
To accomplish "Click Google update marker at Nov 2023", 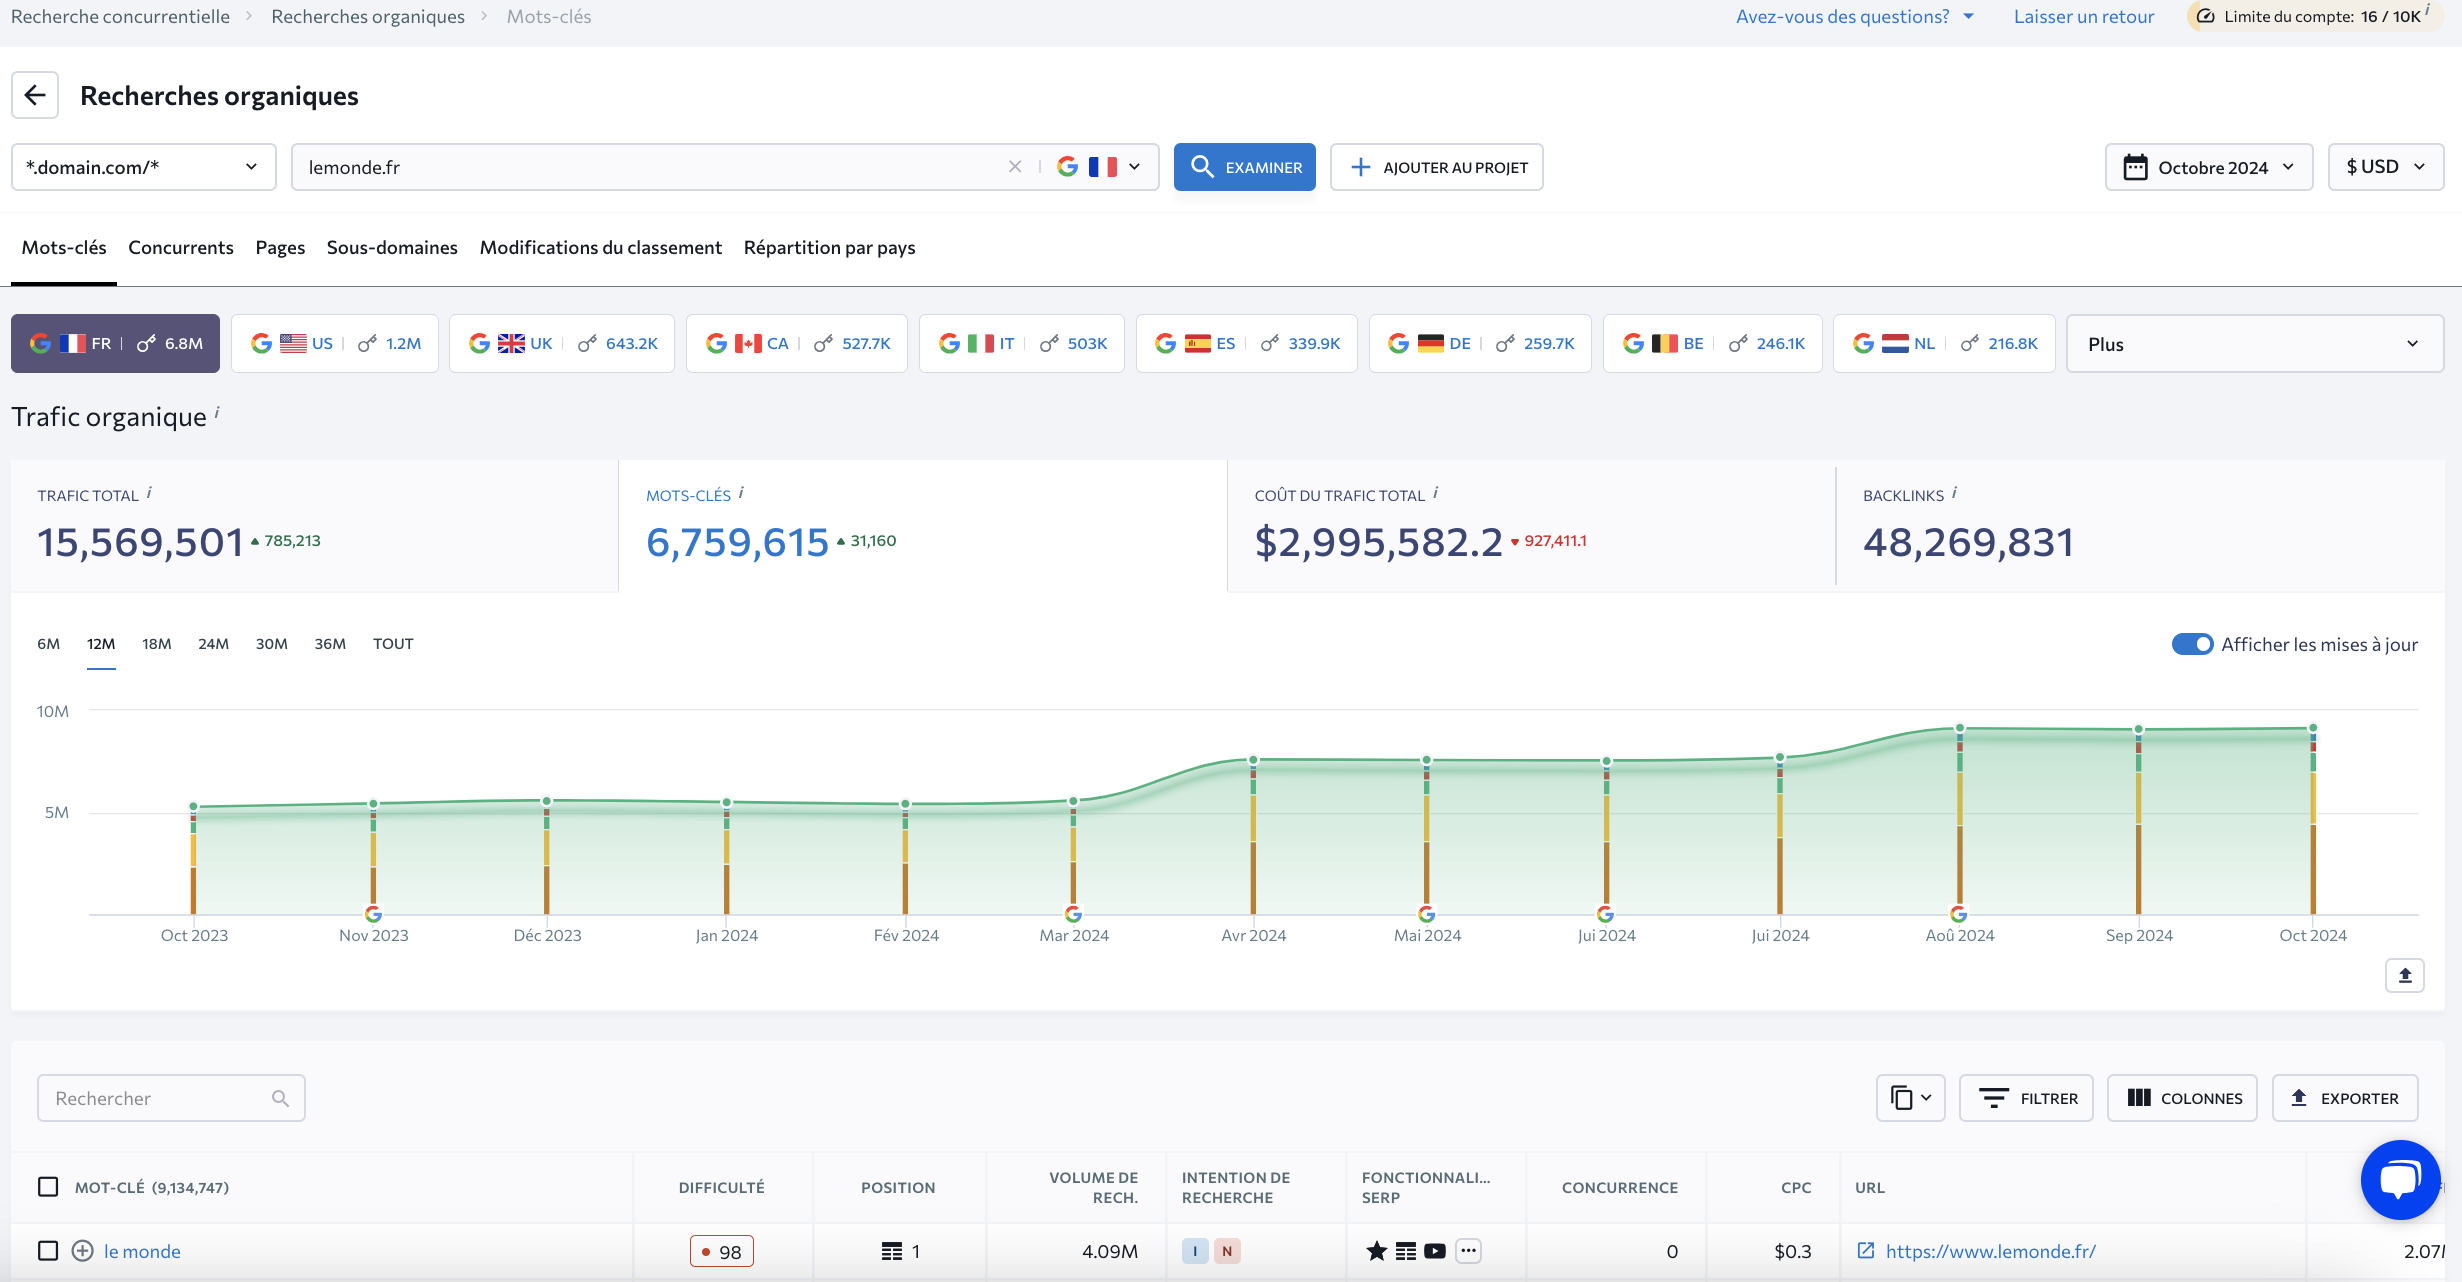I will coord(373,914).
